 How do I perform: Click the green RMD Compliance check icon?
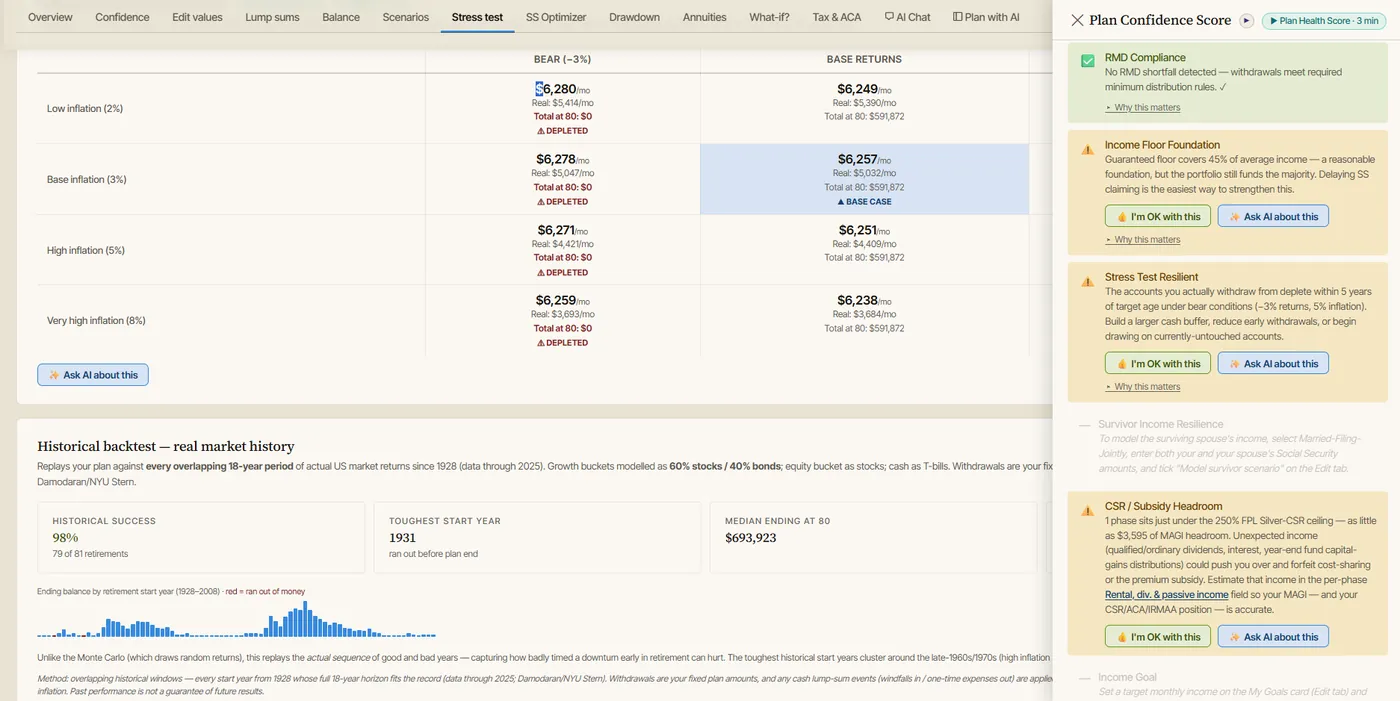(1087, 62)
